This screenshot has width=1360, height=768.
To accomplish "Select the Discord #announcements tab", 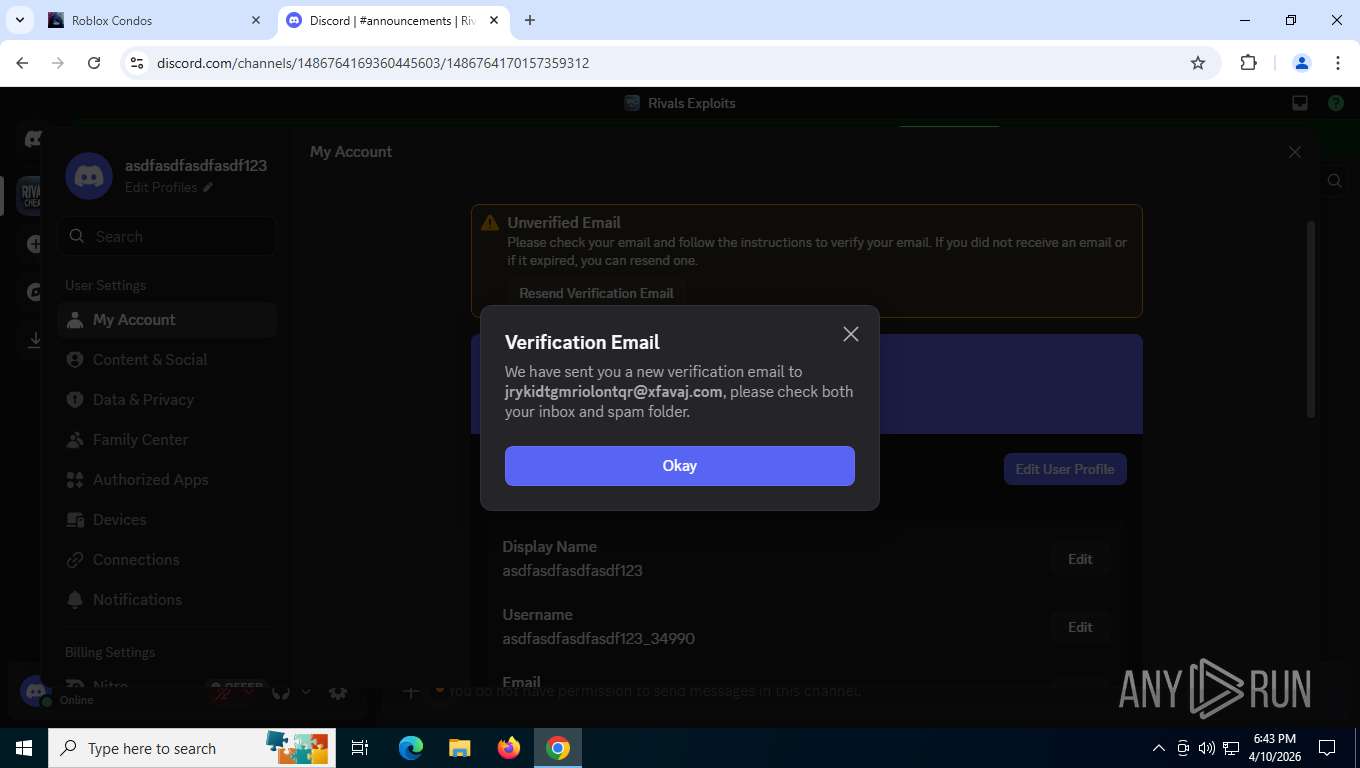I will (x=393, y=20).
